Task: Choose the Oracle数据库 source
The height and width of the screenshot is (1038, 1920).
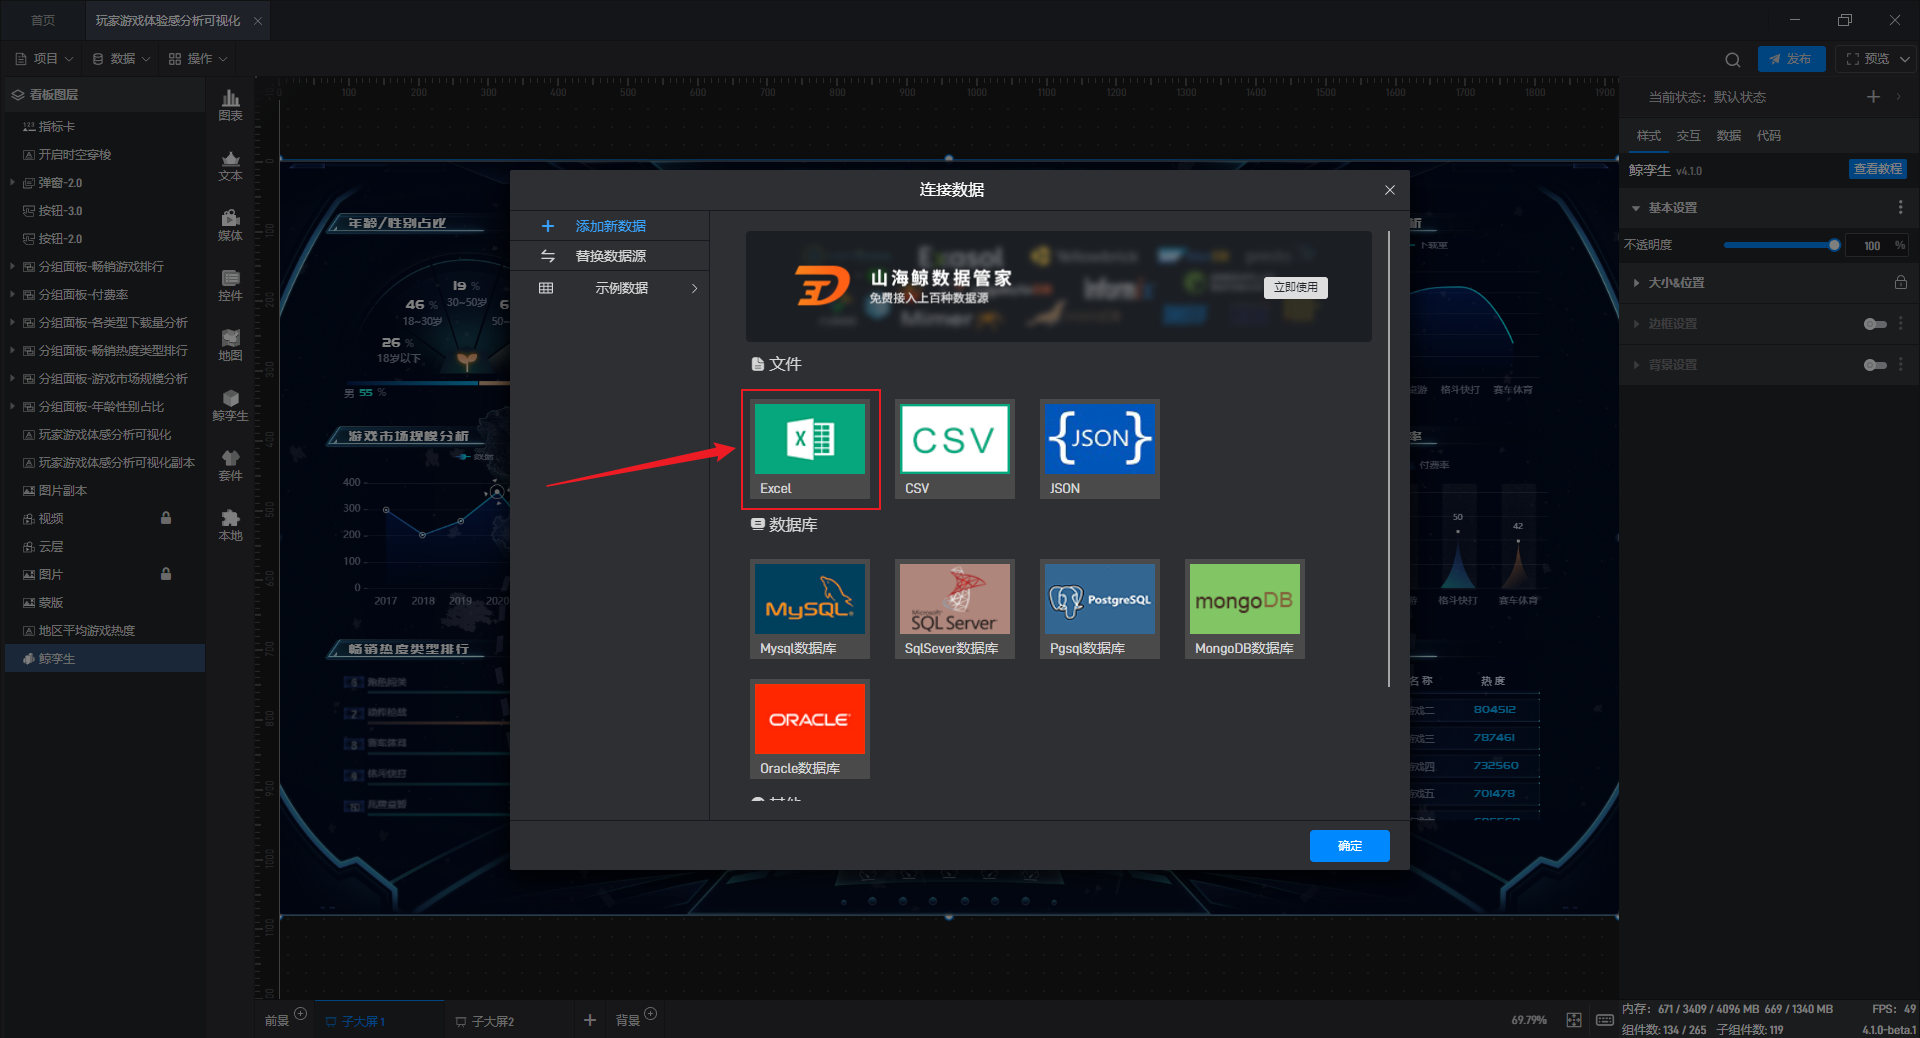Action: [810, 729]
